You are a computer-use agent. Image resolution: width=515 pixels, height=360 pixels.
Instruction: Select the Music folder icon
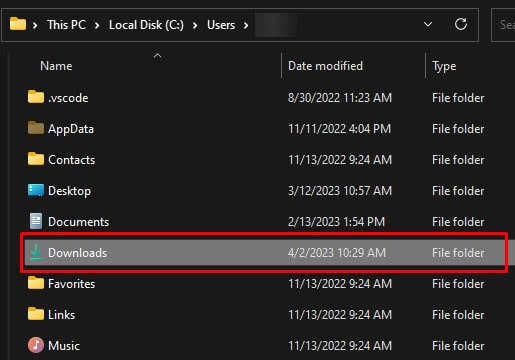(36, 345)
